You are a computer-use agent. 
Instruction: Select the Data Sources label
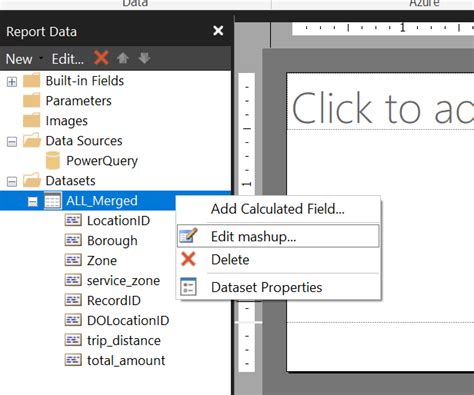click(x=84, y=141)
